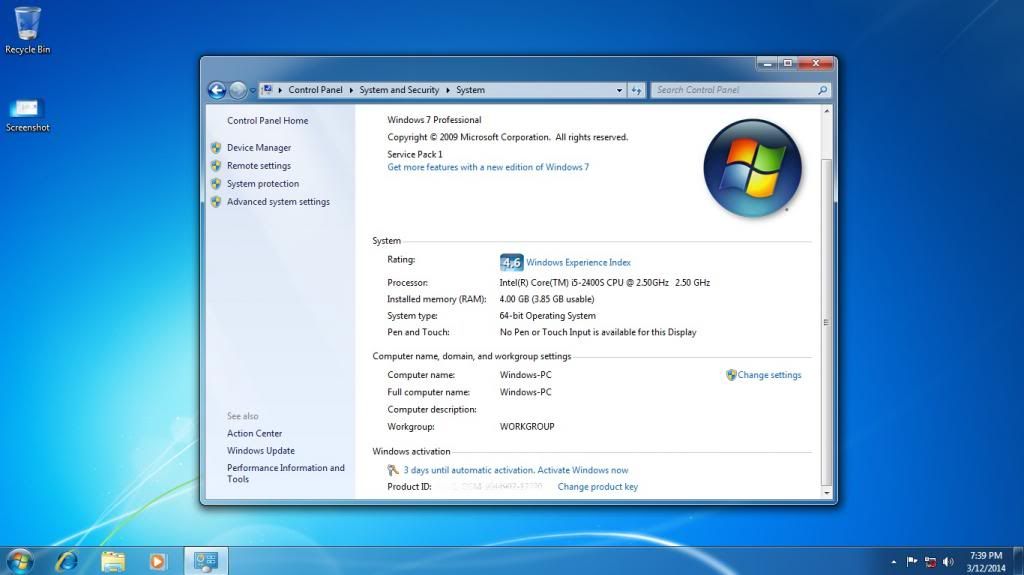Open the Recycle Bin desktop icon
The width and height of the screenshot is (1024, 575).
[x=28, y=28]
